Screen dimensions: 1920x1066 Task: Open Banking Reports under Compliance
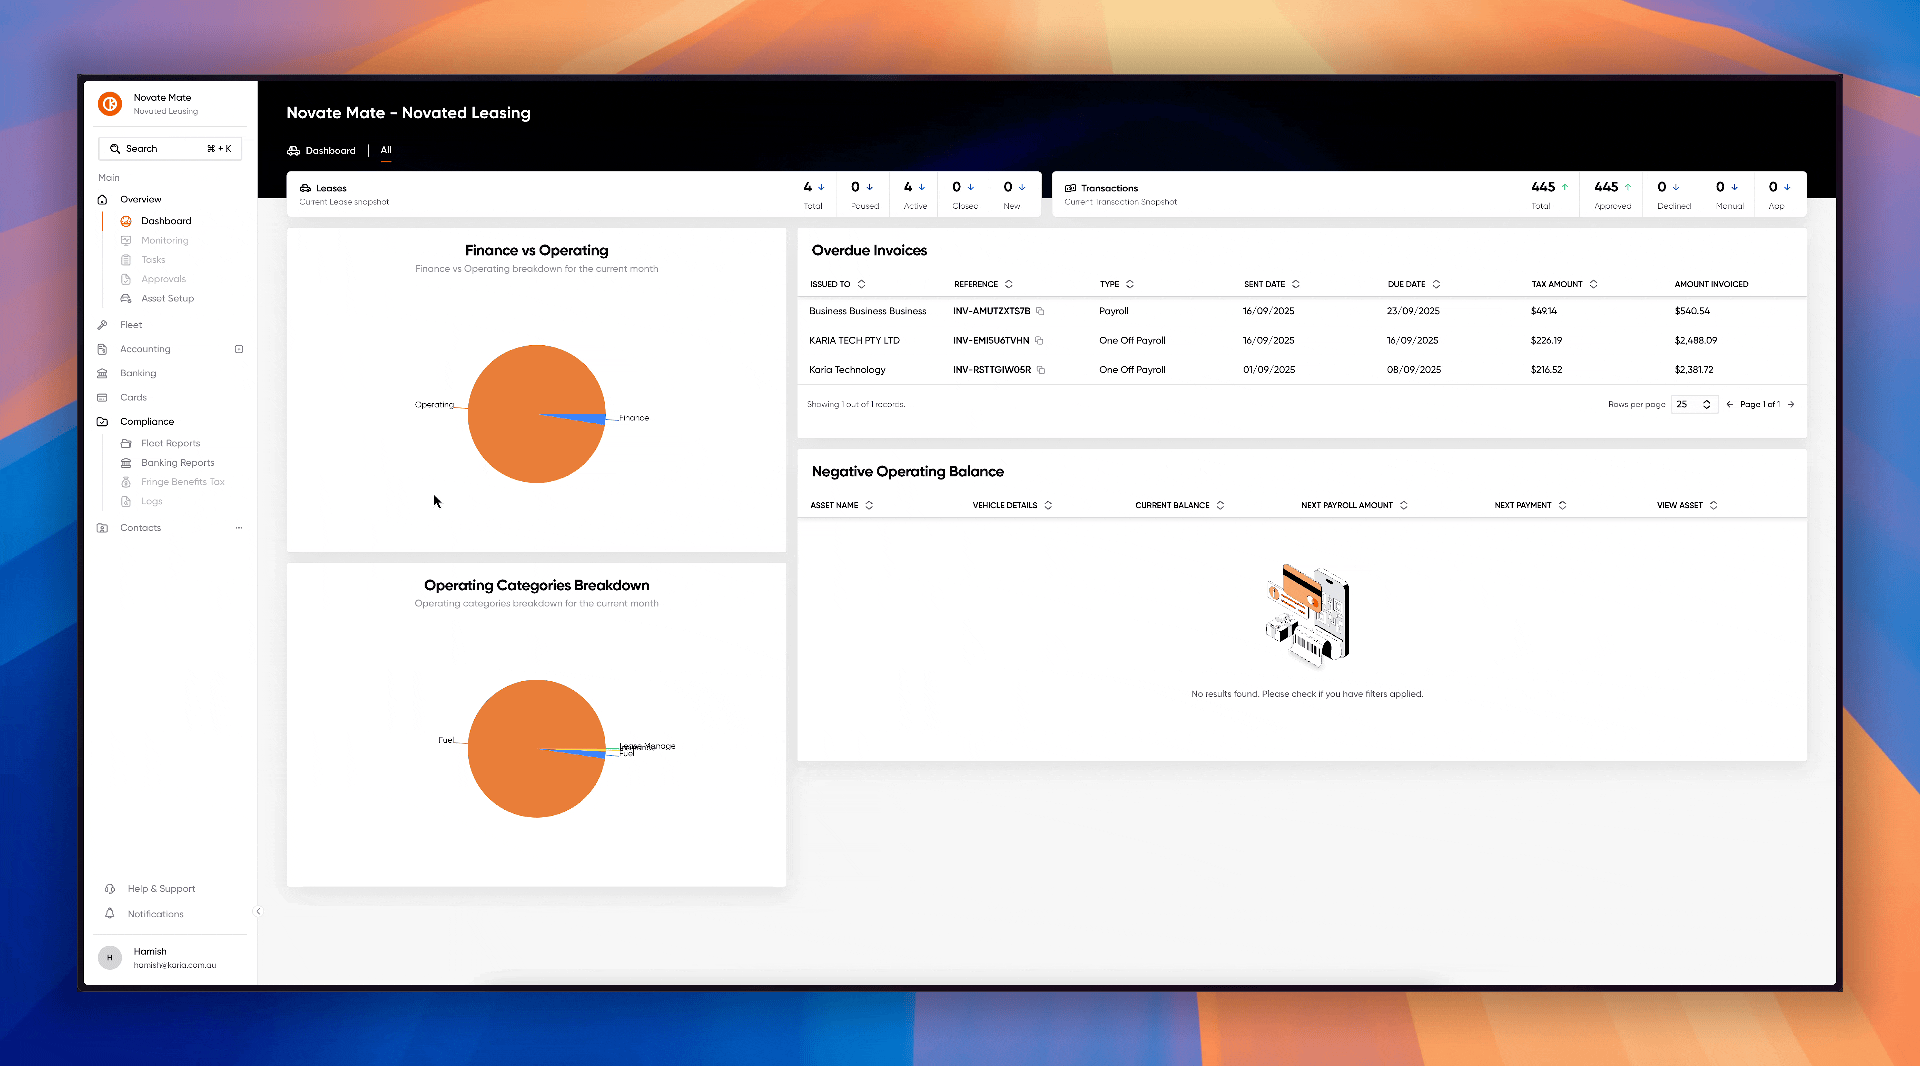tap(177, 463)
